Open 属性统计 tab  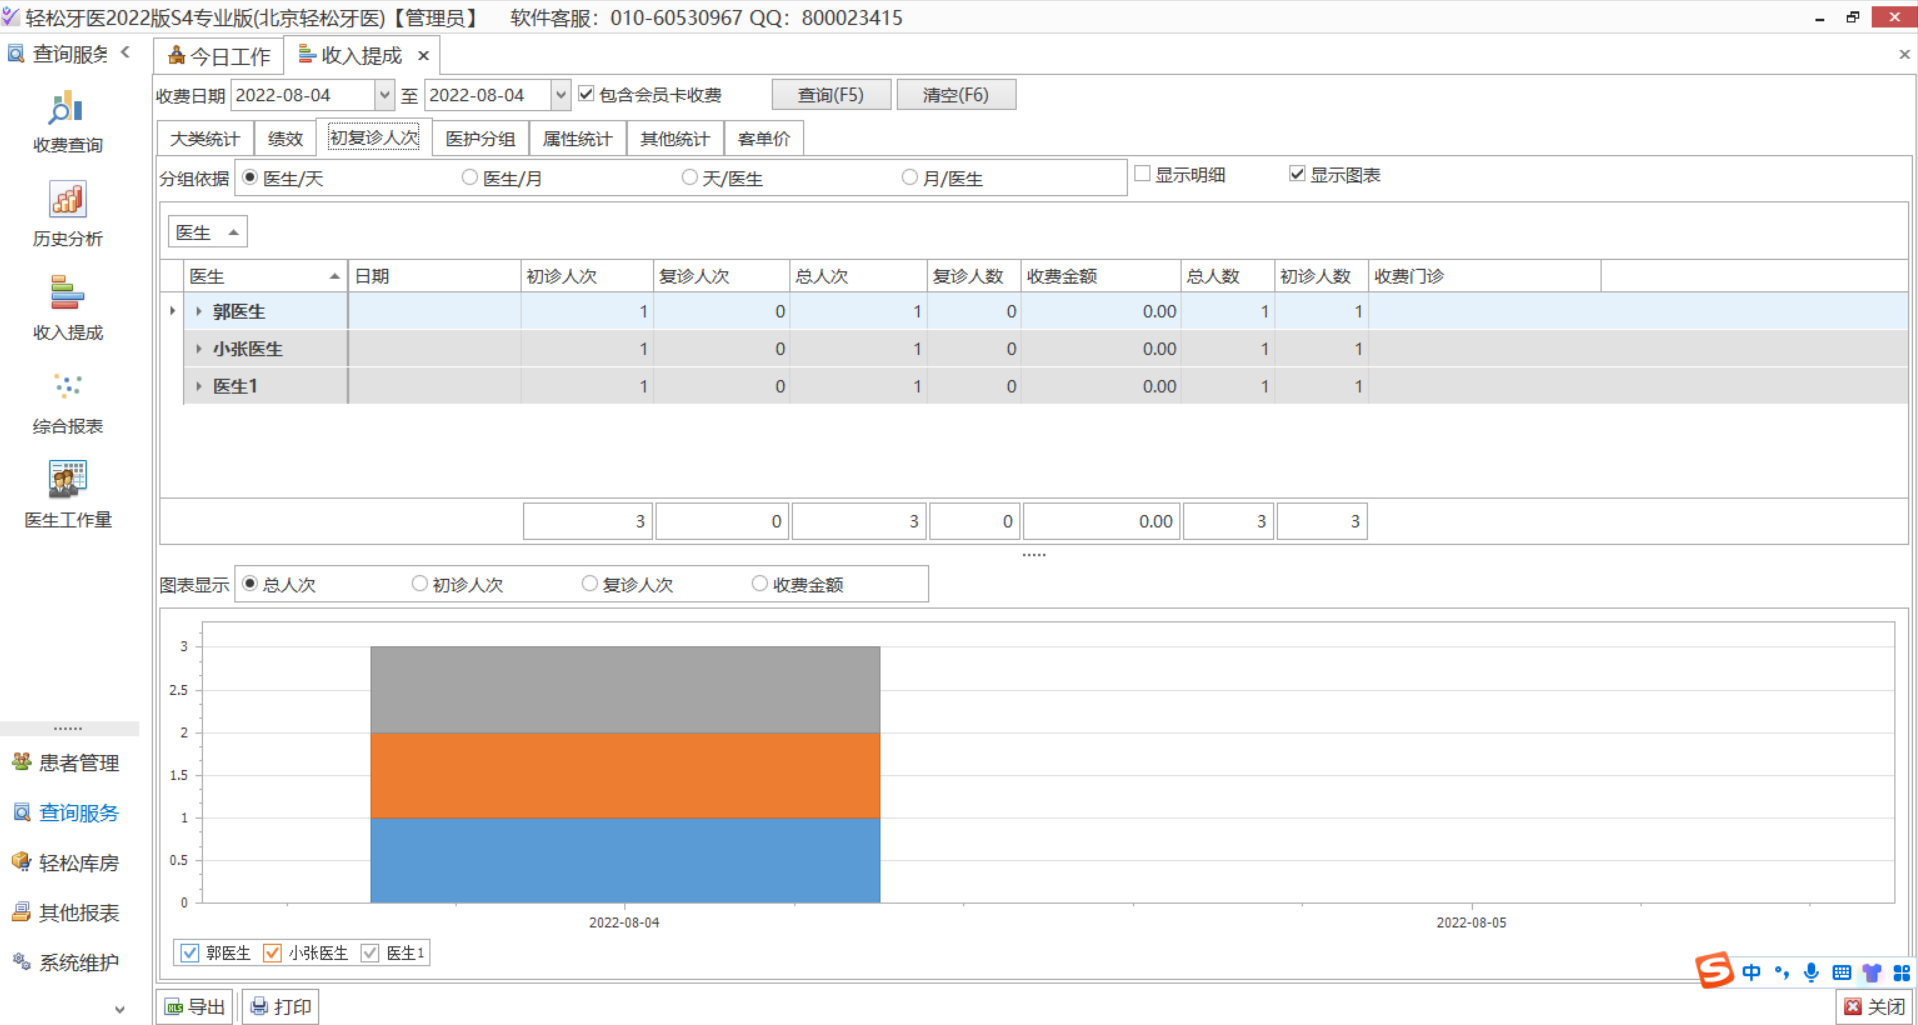[x=577, y=139]
